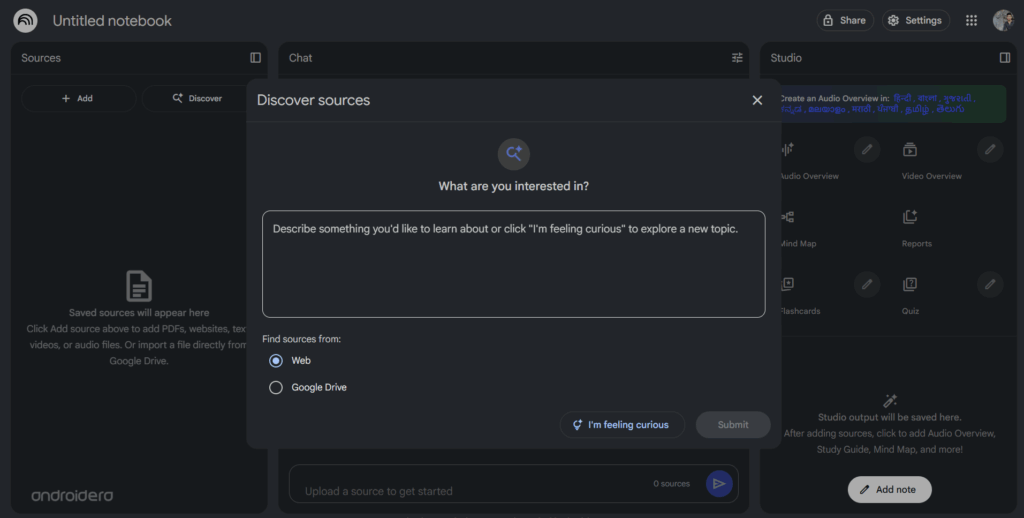The image size is (1024, 518).
Task: Click the NotebookLM logo icon
Action: coord(25,20)
